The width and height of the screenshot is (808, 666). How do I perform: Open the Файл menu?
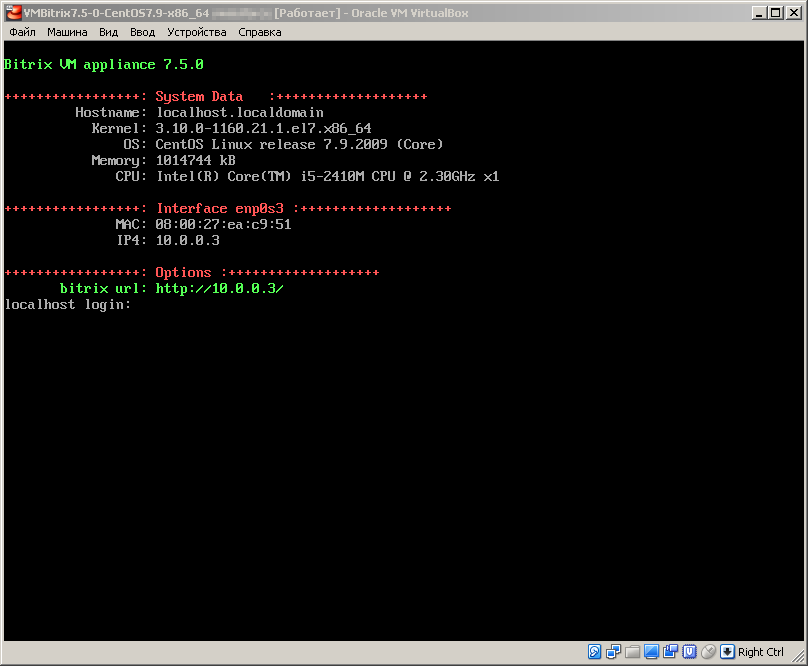pos(22,32)
